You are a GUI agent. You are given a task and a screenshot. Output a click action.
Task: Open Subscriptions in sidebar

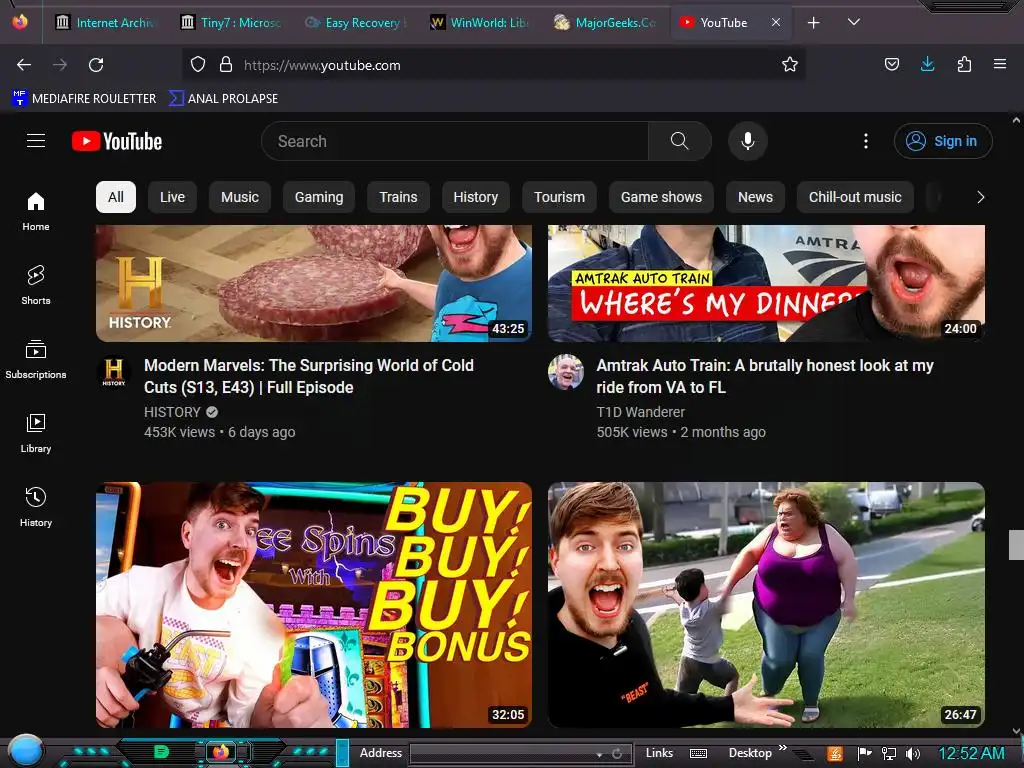point(36,359)
